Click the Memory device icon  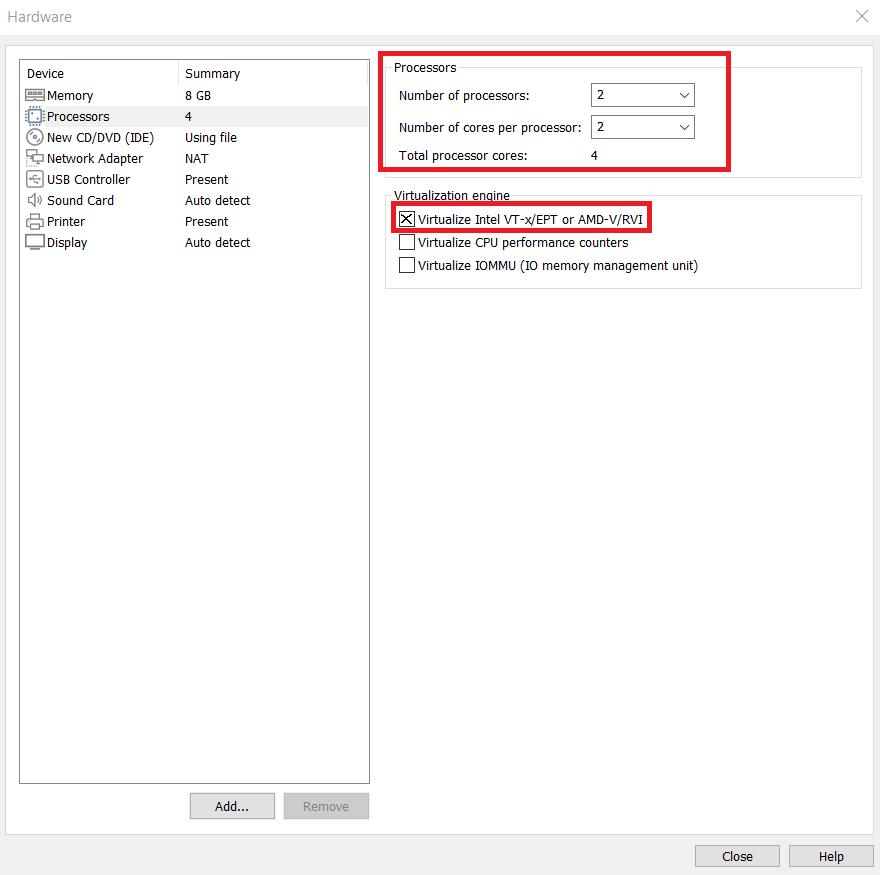click(35, 95)
